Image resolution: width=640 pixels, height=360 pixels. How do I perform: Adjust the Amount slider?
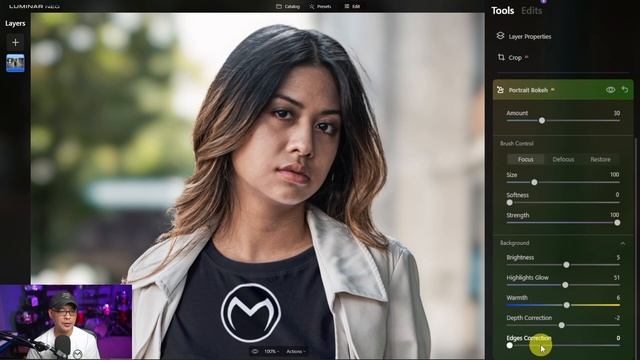click(x=542, y=121)
